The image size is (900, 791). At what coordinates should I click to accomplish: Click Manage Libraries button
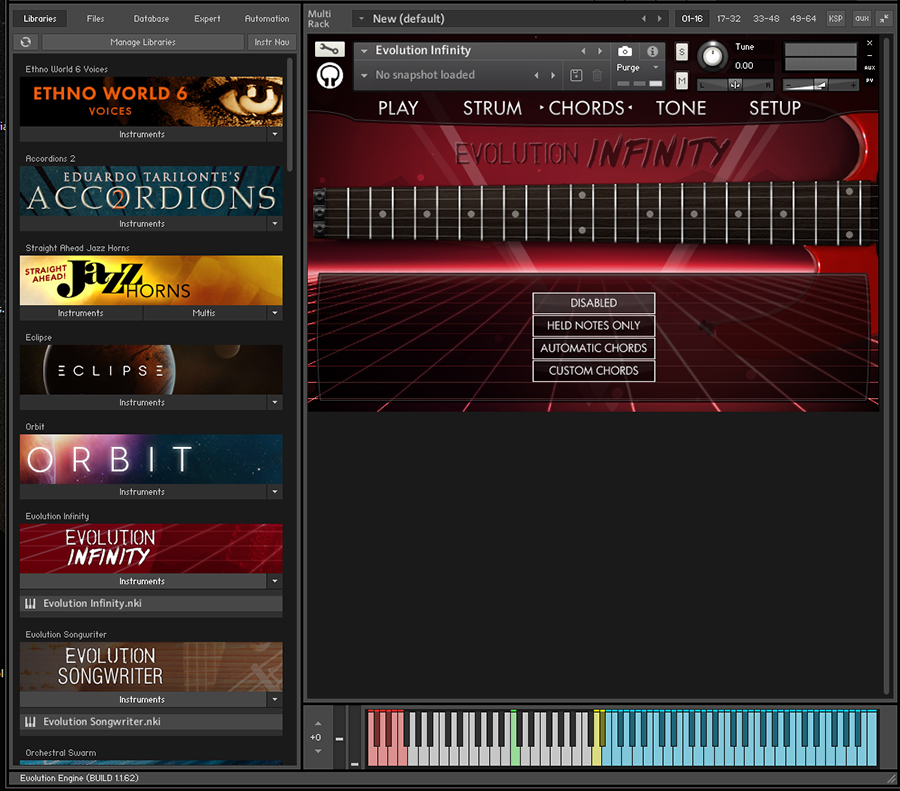point(143,42)
